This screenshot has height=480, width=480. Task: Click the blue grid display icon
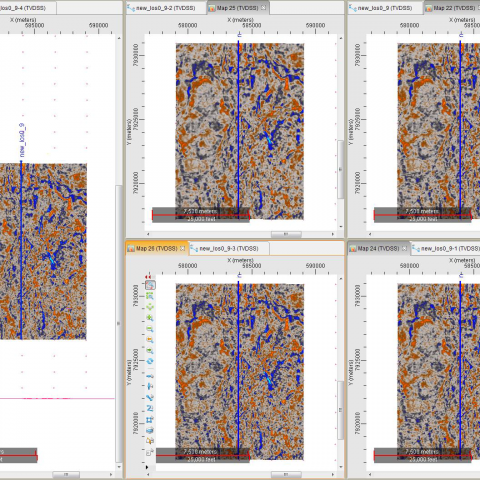(150, 420)
